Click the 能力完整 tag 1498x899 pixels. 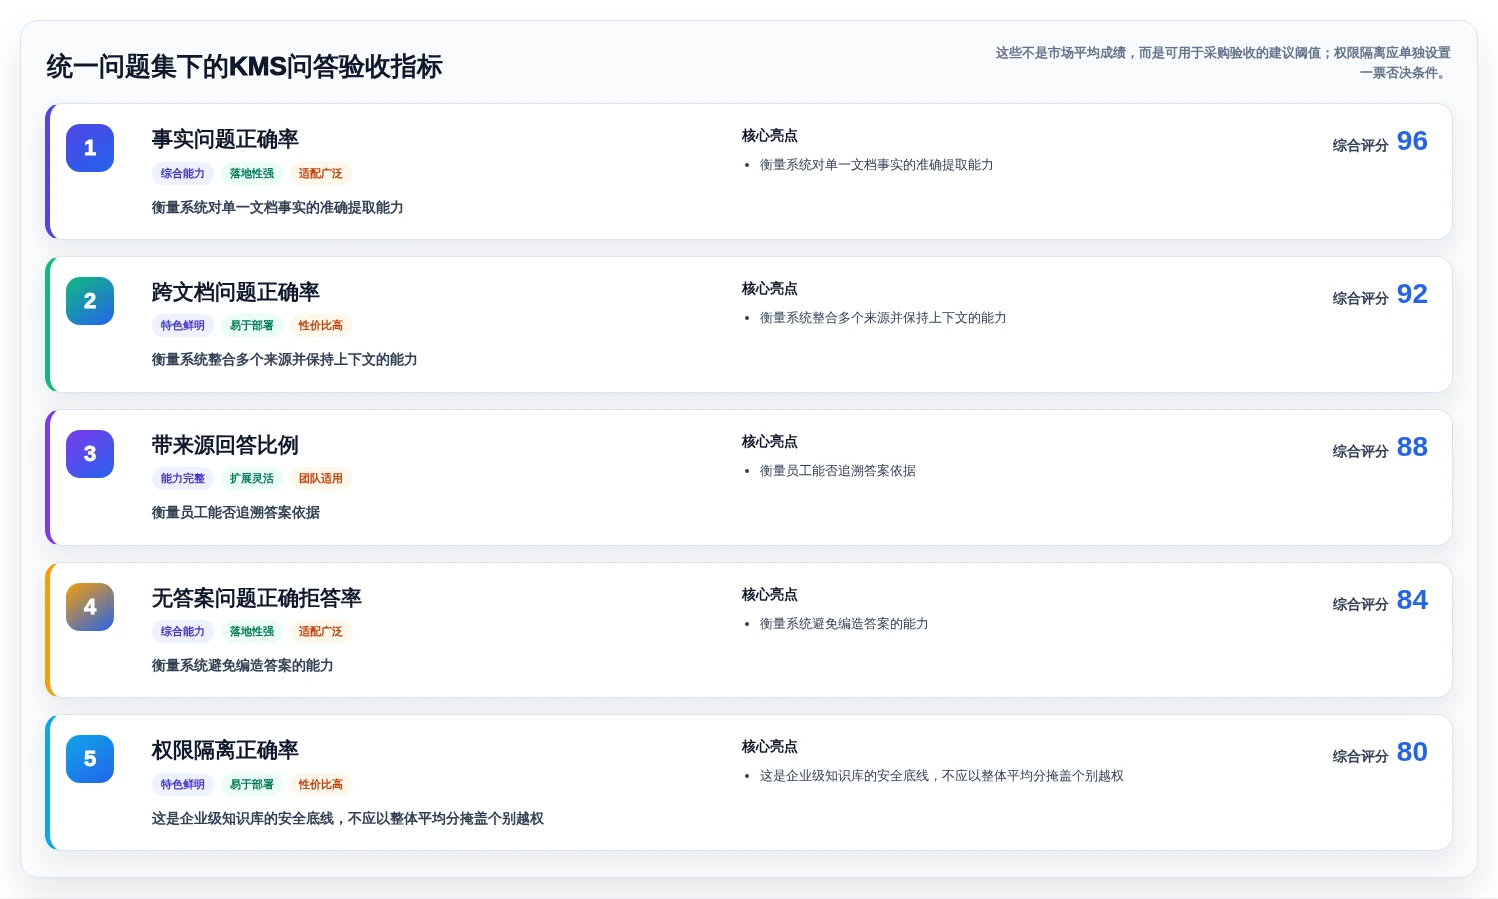[183, 478]
